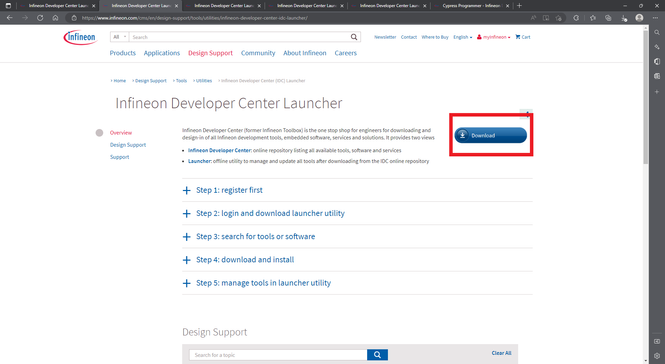Open the Community menu
The height and width of the screenshot is (364, 665).
pyautogui.click(x=258, y=53)
